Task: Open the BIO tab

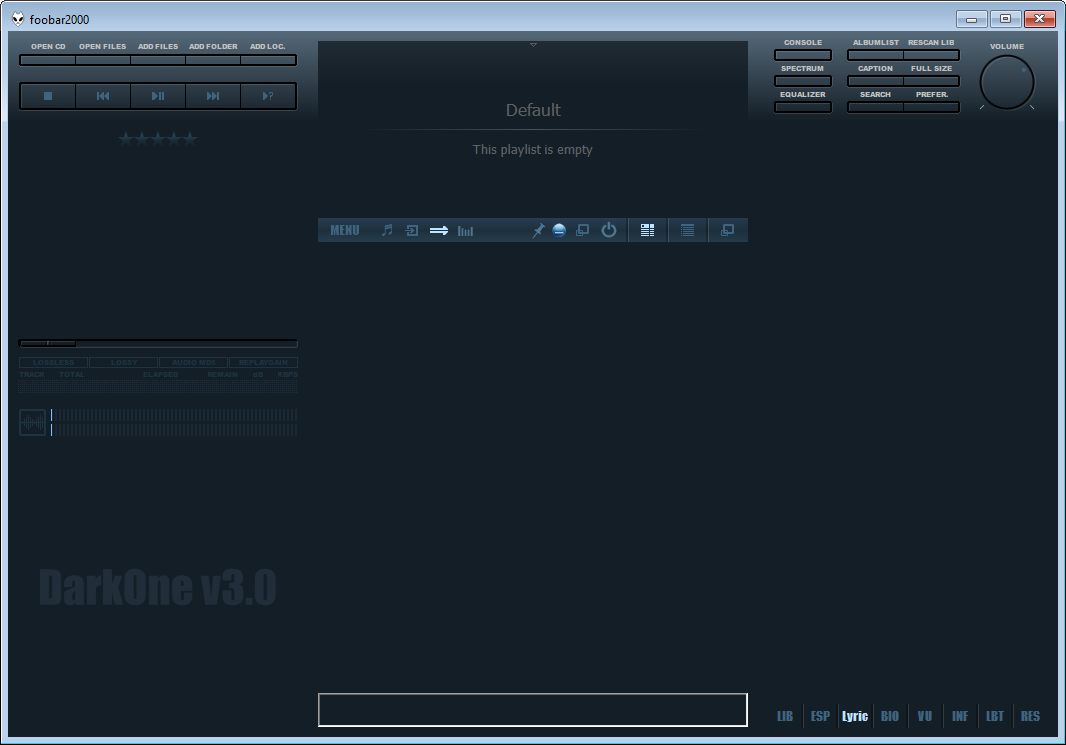Action: [890, 716]
